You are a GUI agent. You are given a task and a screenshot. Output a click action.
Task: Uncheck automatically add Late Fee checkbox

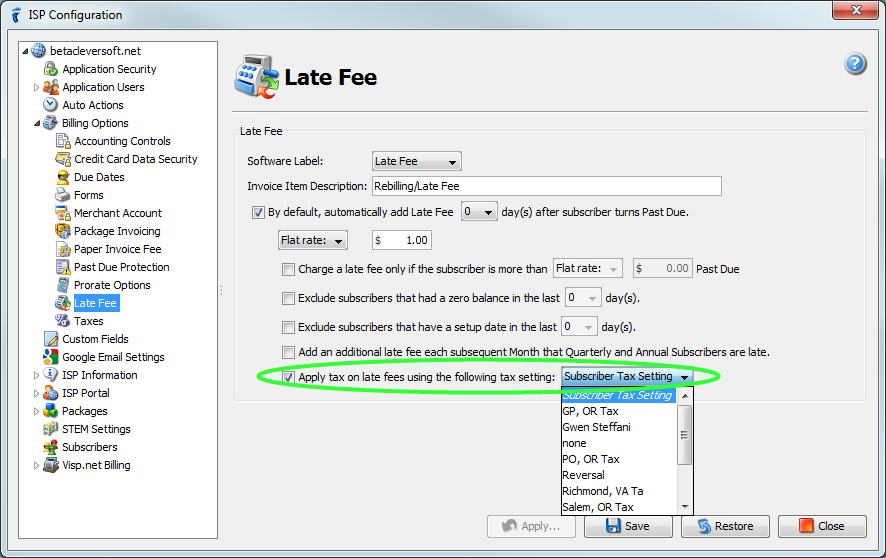click(x=258, y=212)
